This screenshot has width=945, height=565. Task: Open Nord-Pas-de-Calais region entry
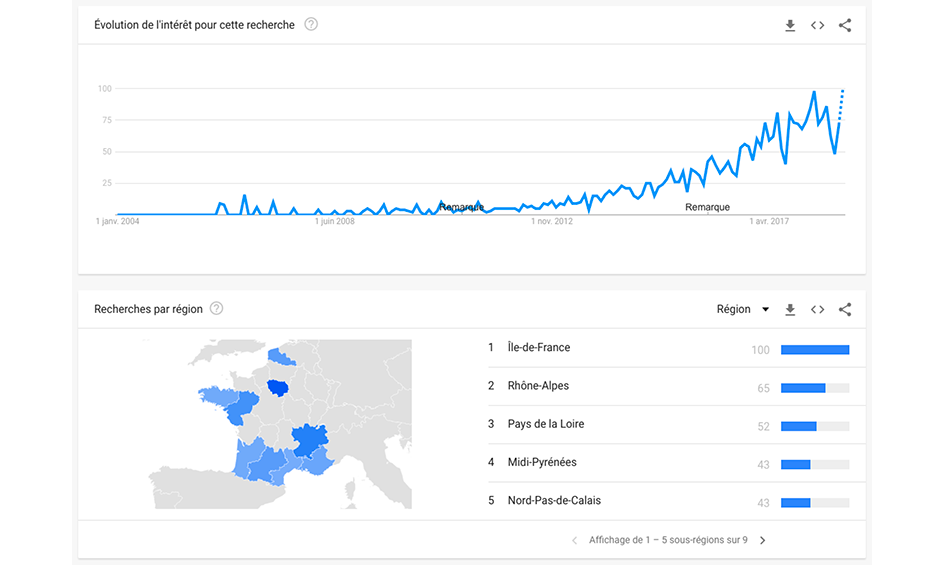tap(554, 500)
